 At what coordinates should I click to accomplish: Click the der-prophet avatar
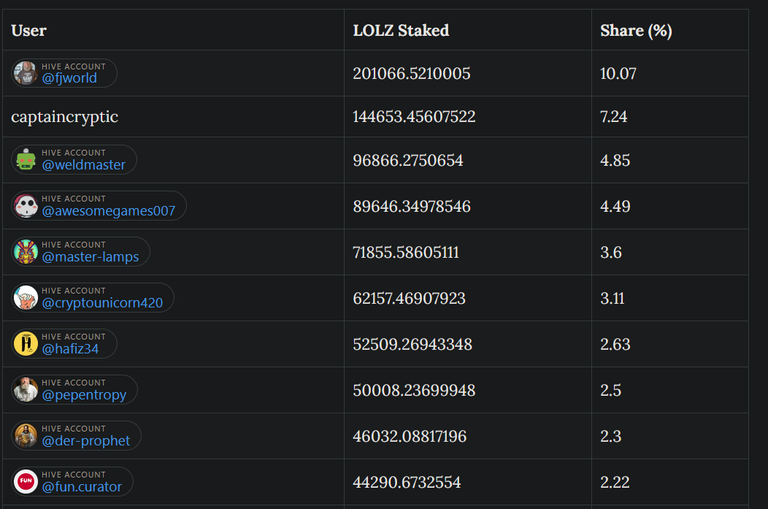[x=25, y=436]
